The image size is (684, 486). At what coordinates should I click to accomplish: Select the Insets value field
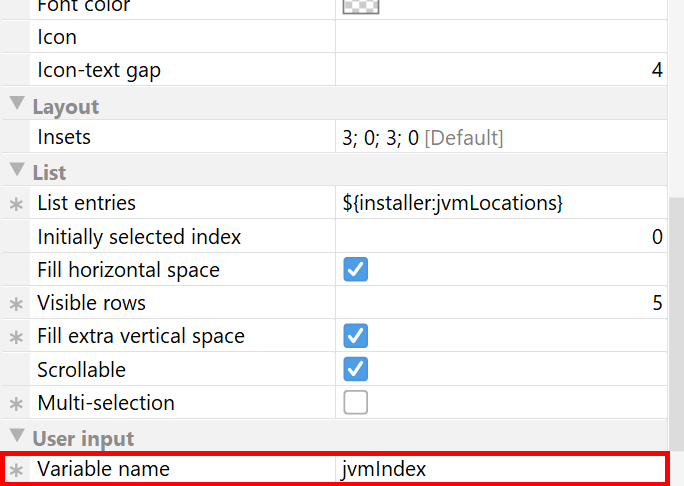coord(501,137)
